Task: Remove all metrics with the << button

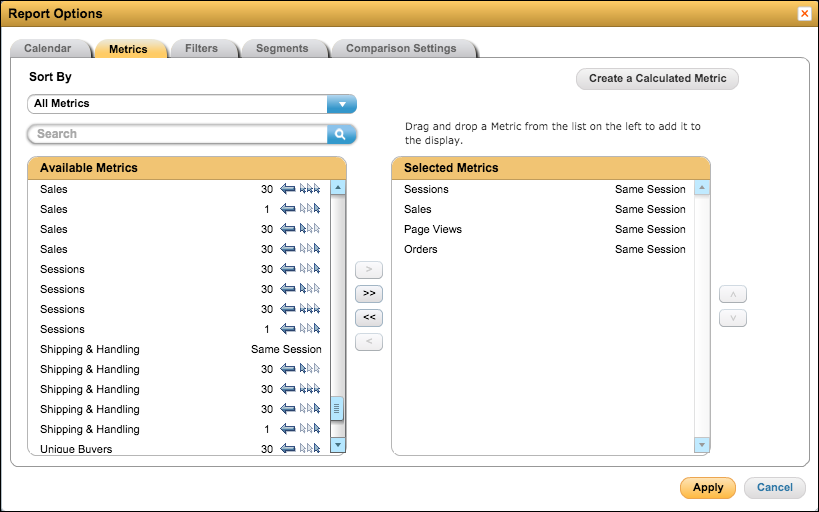Action: click(x=369, y=318)
